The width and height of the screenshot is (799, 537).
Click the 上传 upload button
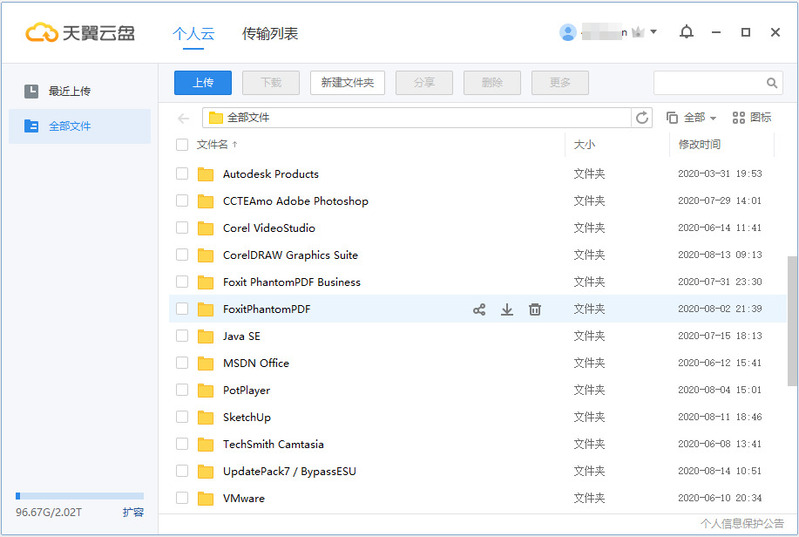tap(203, 83)
